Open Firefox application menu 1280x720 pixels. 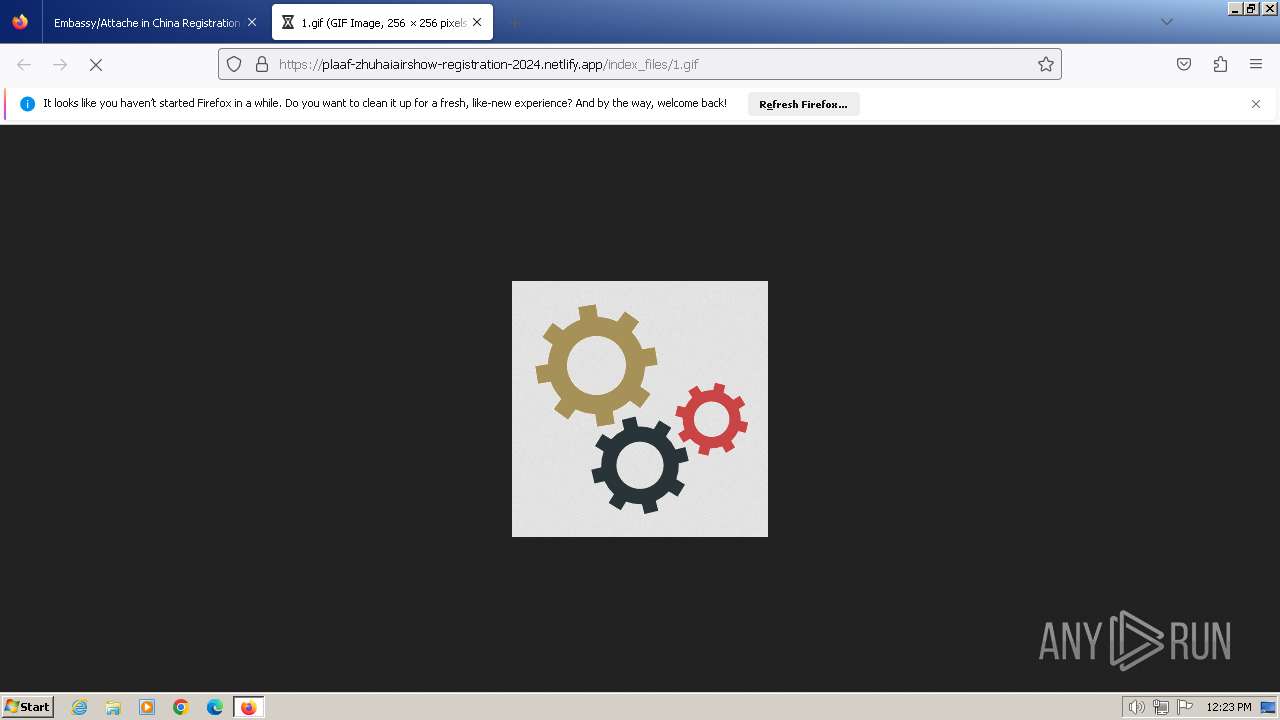[x=1256, y=64]
